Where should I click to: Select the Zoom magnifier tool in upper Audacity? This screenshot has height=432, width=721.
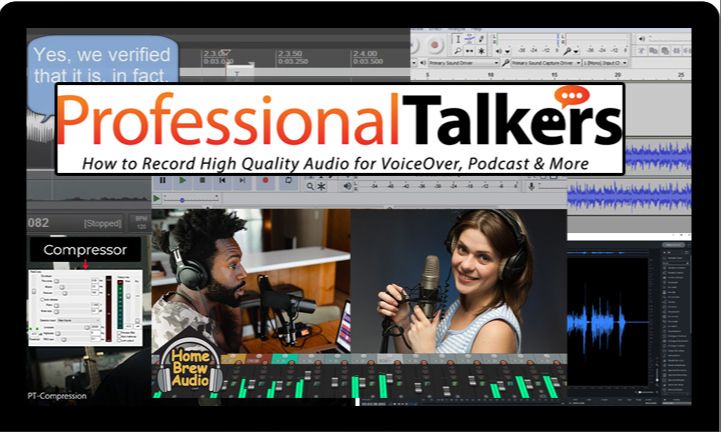click(x=458, y=51)
